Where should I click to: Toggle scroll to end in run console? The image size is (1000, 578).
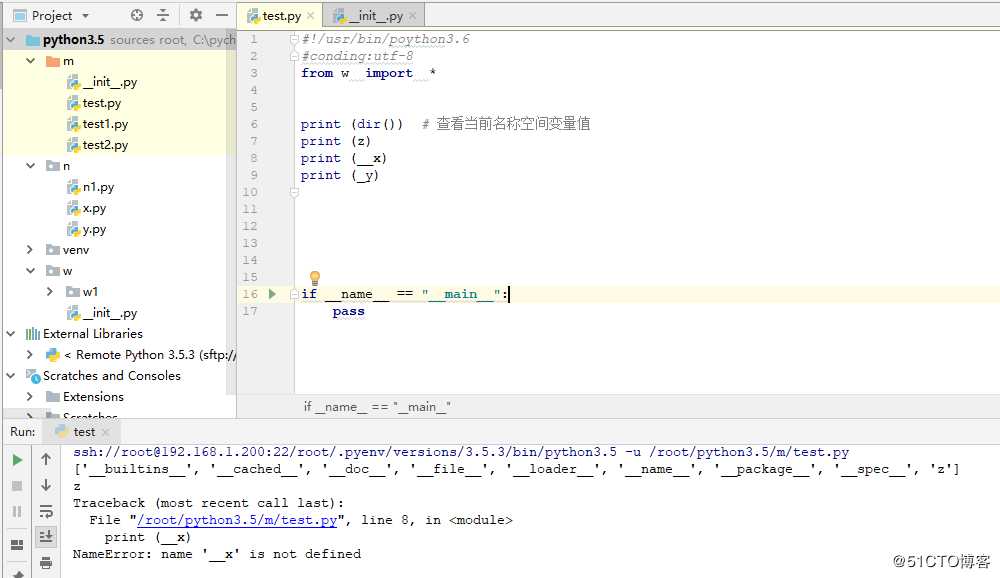[x=46, y=537]
